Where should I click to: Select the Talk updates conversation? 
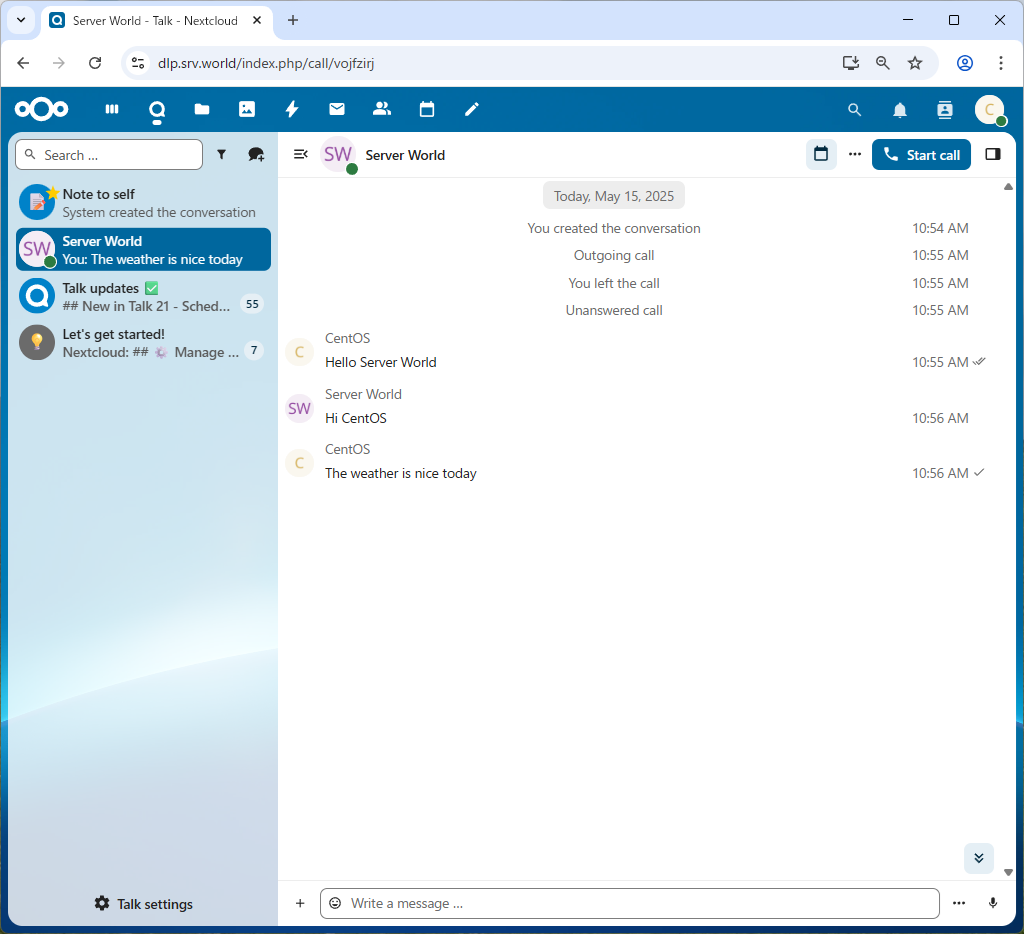[x=143, y=297]
